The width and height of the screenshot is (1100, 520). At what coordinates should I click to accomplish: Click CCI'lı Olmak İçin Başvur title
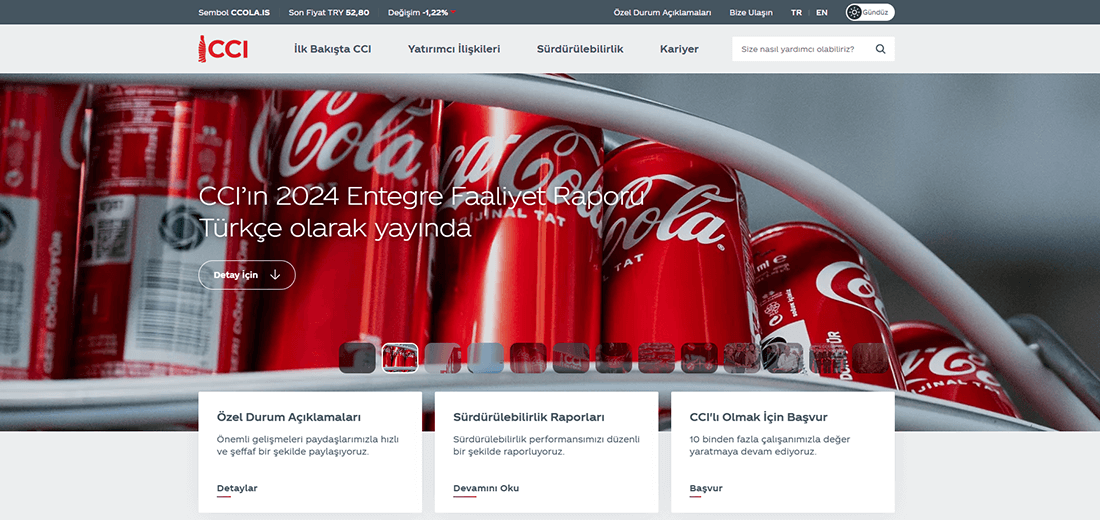pyautogui.click(x=759, y=417)
